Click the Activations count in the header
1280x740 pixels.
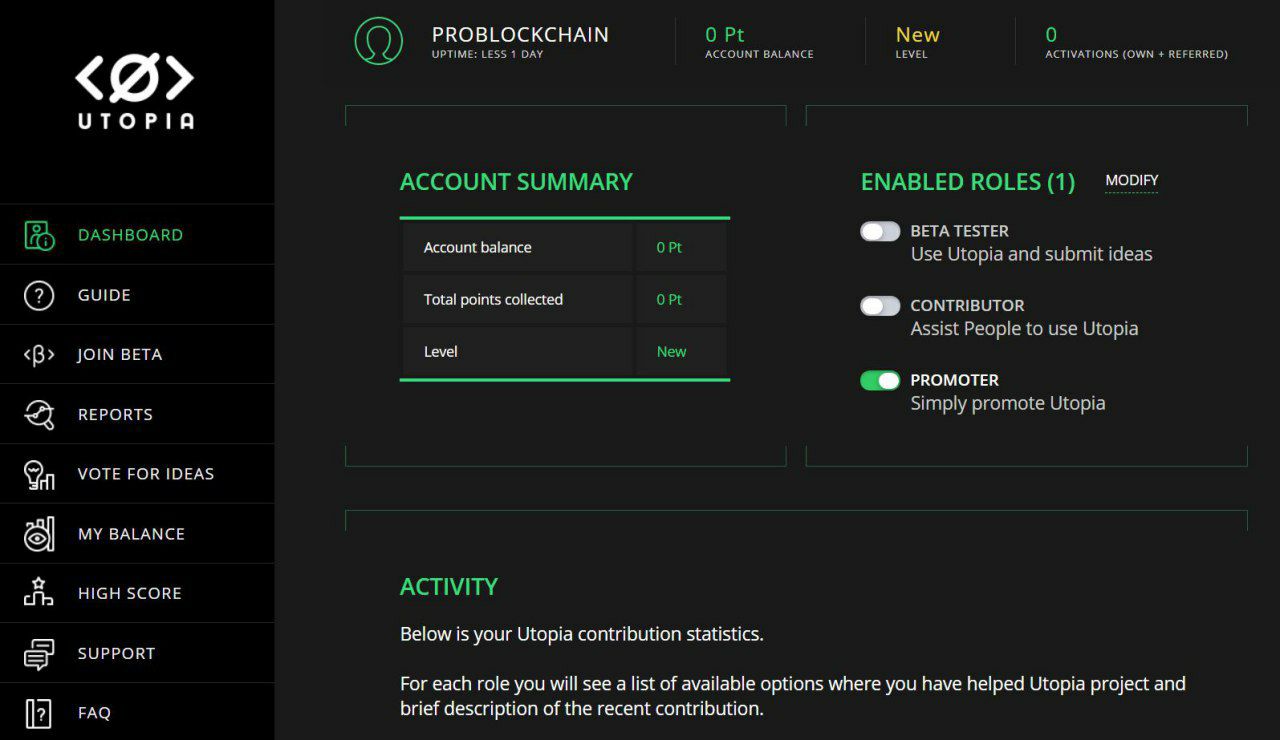[x=1051, y=35]
